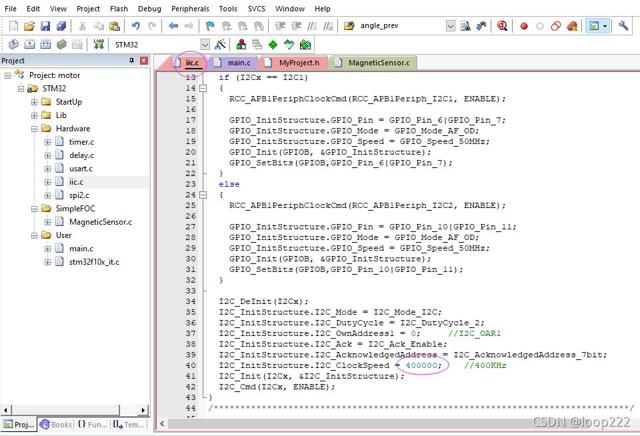640x436 pixels.
Task: Open Options for Target magic wand icon
Action: click(220, 44)
